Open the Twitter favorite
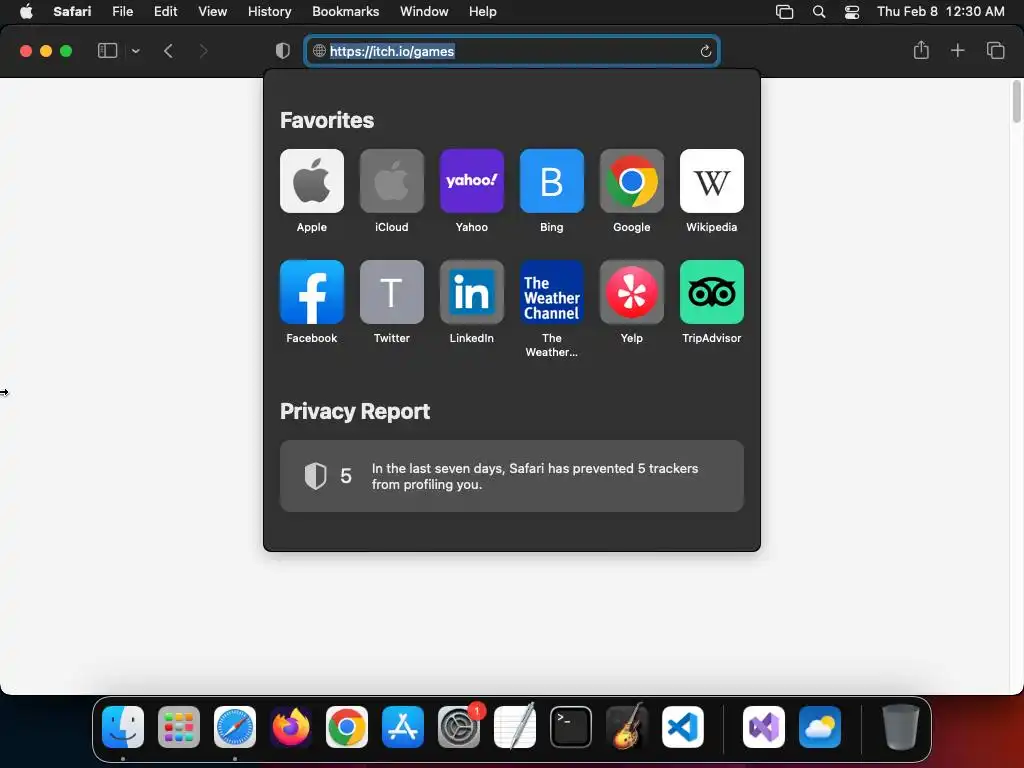 391,292
